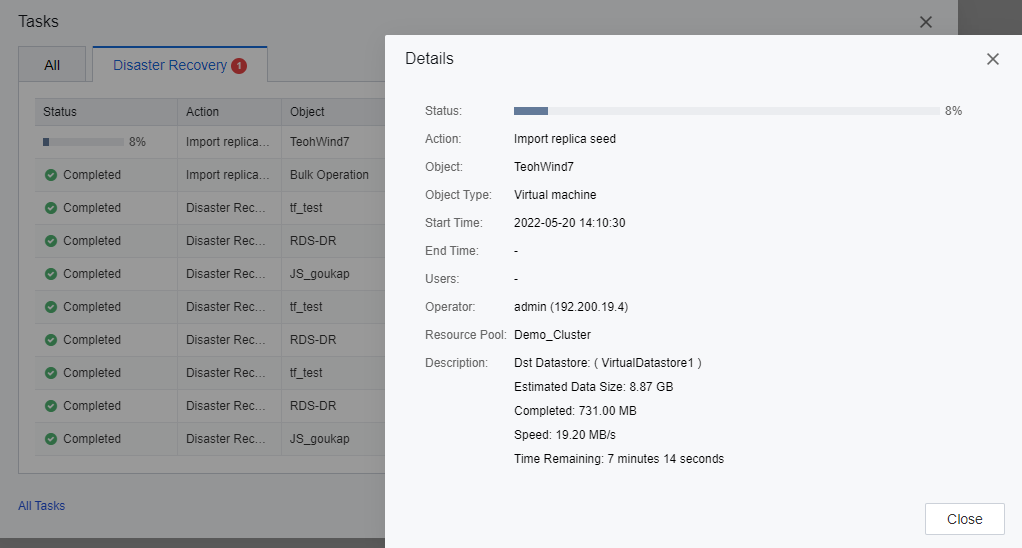Sort by the Action column header
This screenshot has width=1022, height=548.
click(x=202, y=112)
